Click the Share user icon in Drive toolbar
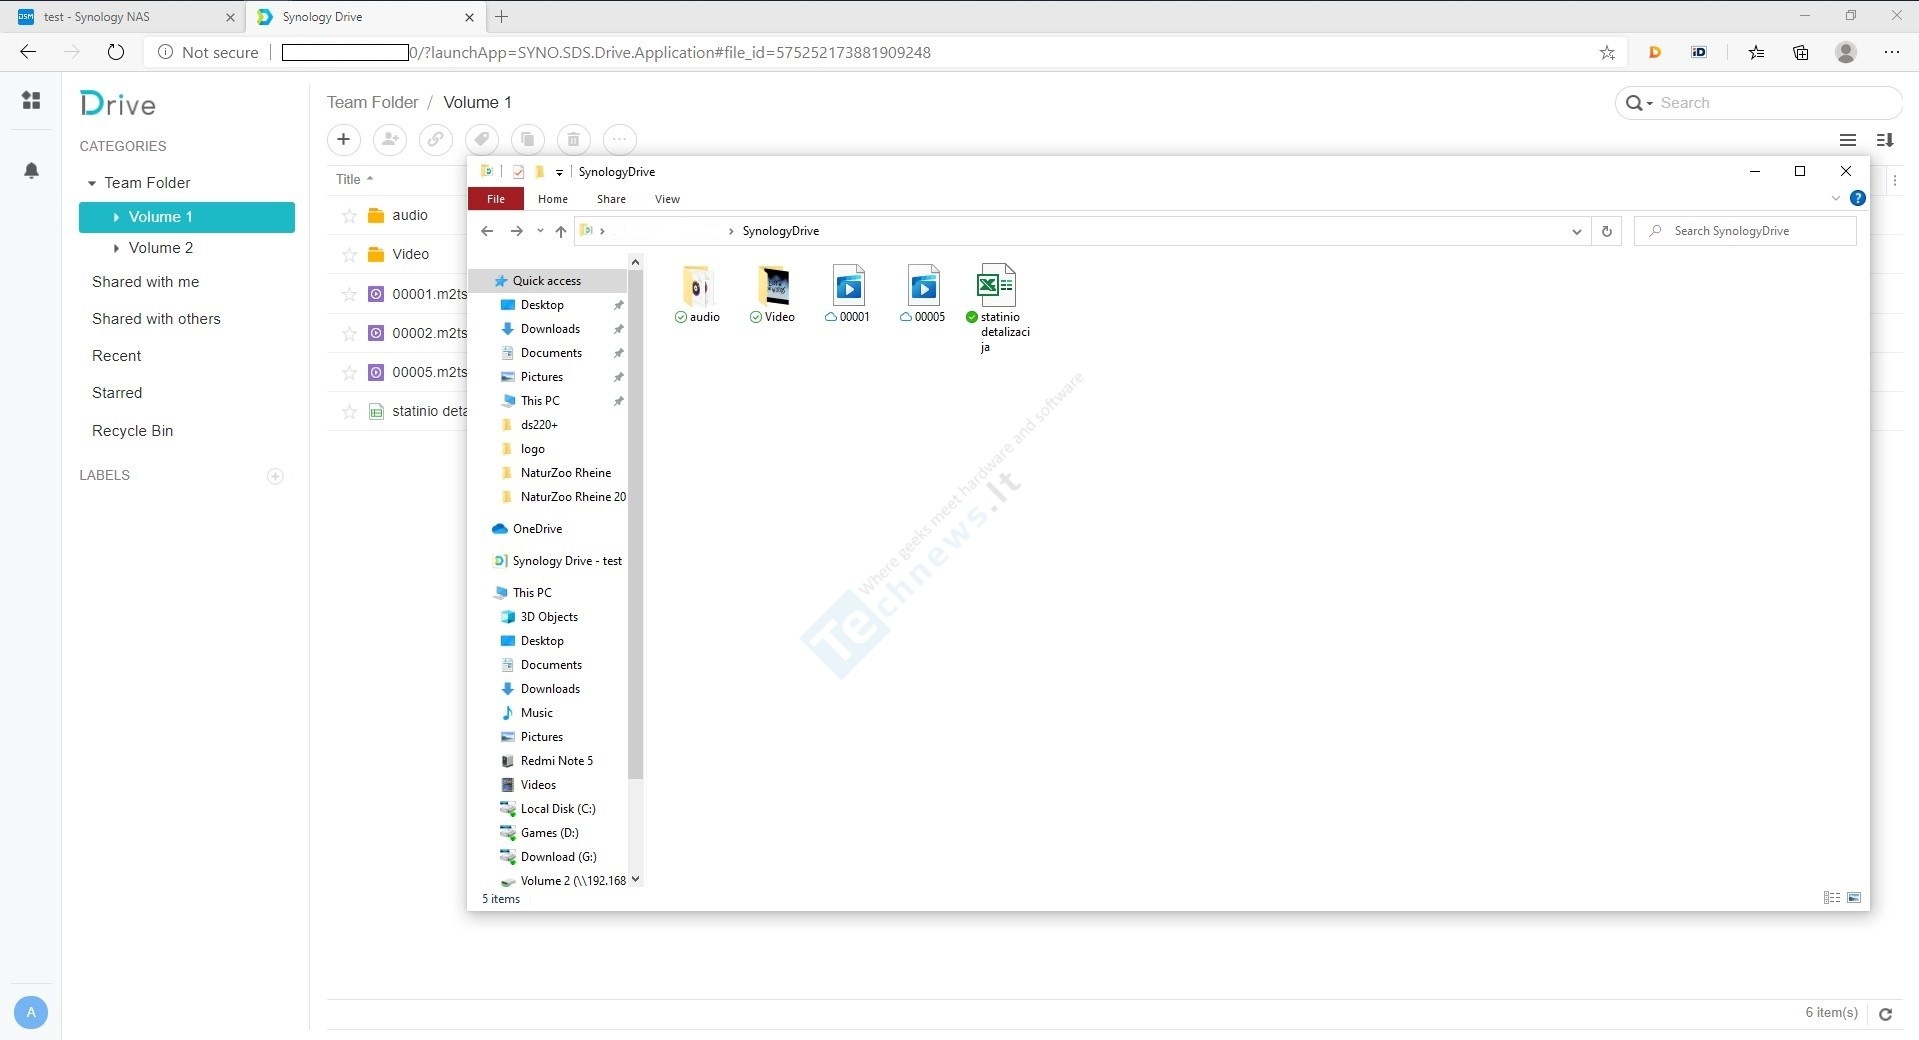This screenshot has height=1040, width=1919. 389,139
